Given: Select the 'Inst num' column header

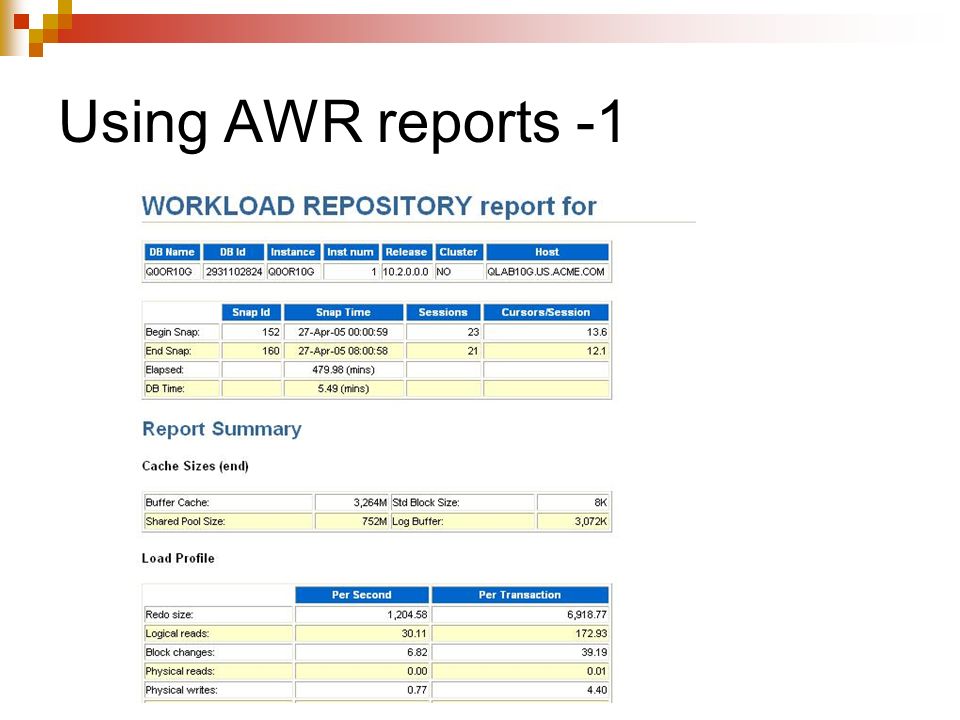Looking at the screenshot, I should [x=350, y=252].
